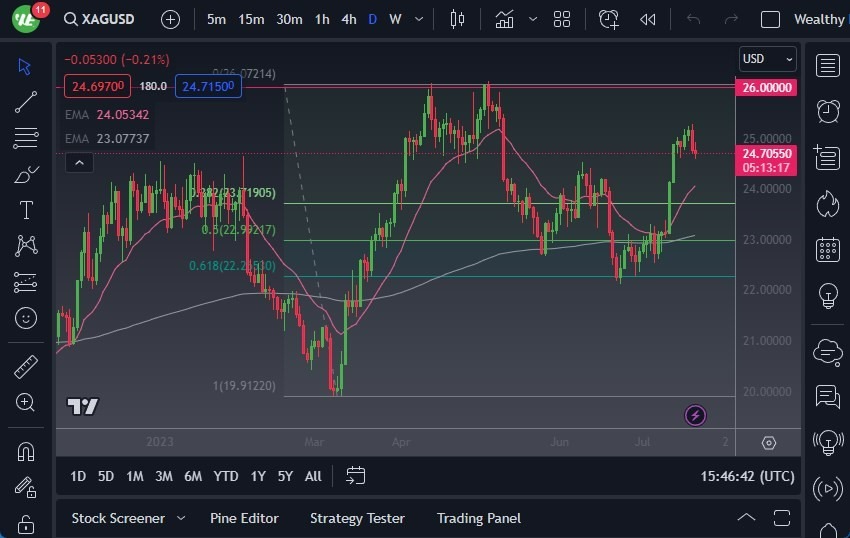850x538 pixels.
Task: Switch to the Pine Editor tab
Action: pos(244,518)
